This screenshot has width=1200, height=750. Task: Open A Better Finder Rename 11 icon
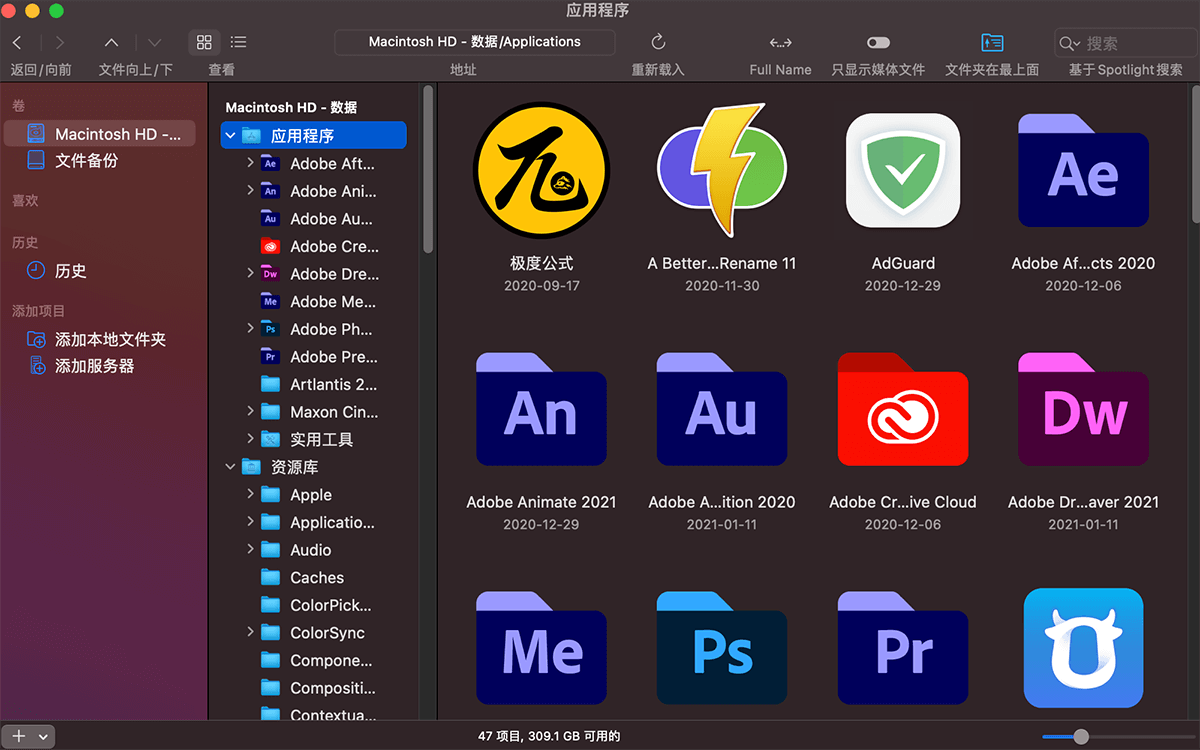click(721, 170)
